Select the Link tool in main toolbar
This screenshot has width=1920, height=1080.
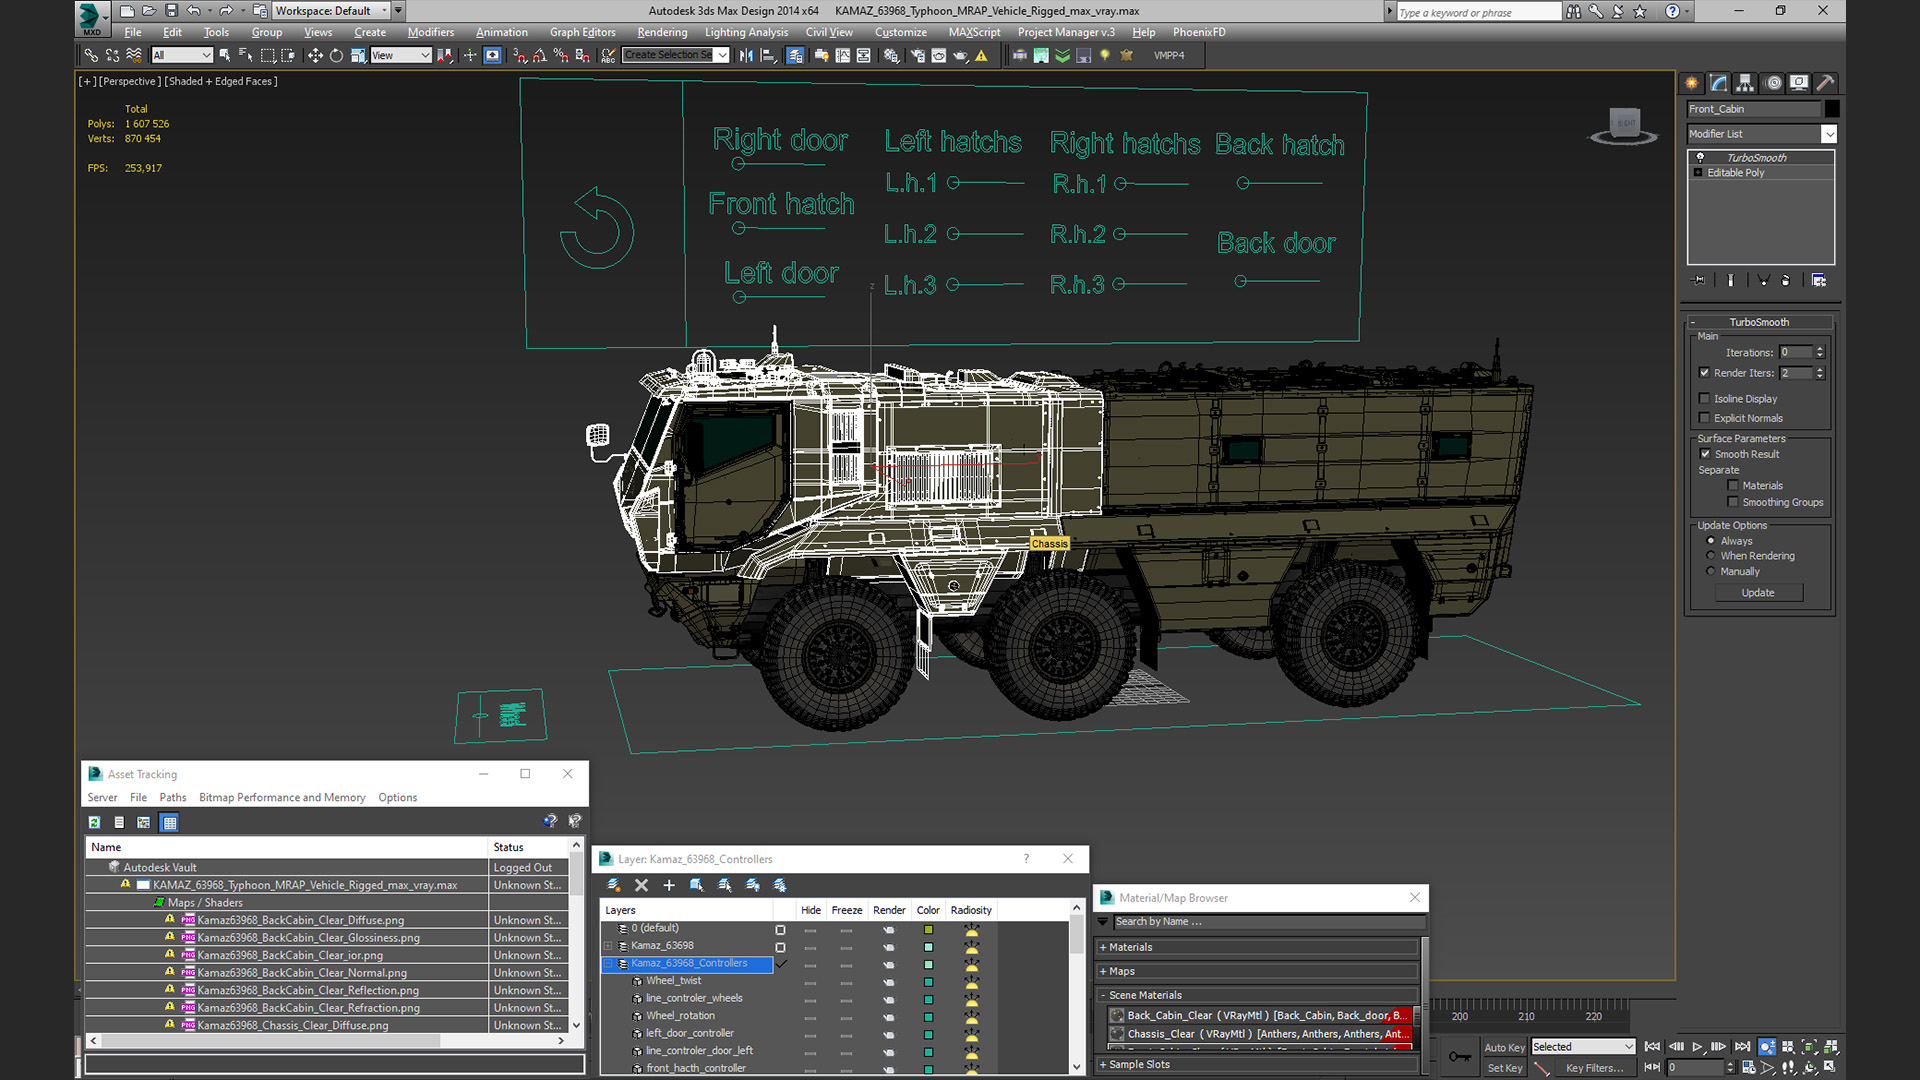(x=91, y=56)
